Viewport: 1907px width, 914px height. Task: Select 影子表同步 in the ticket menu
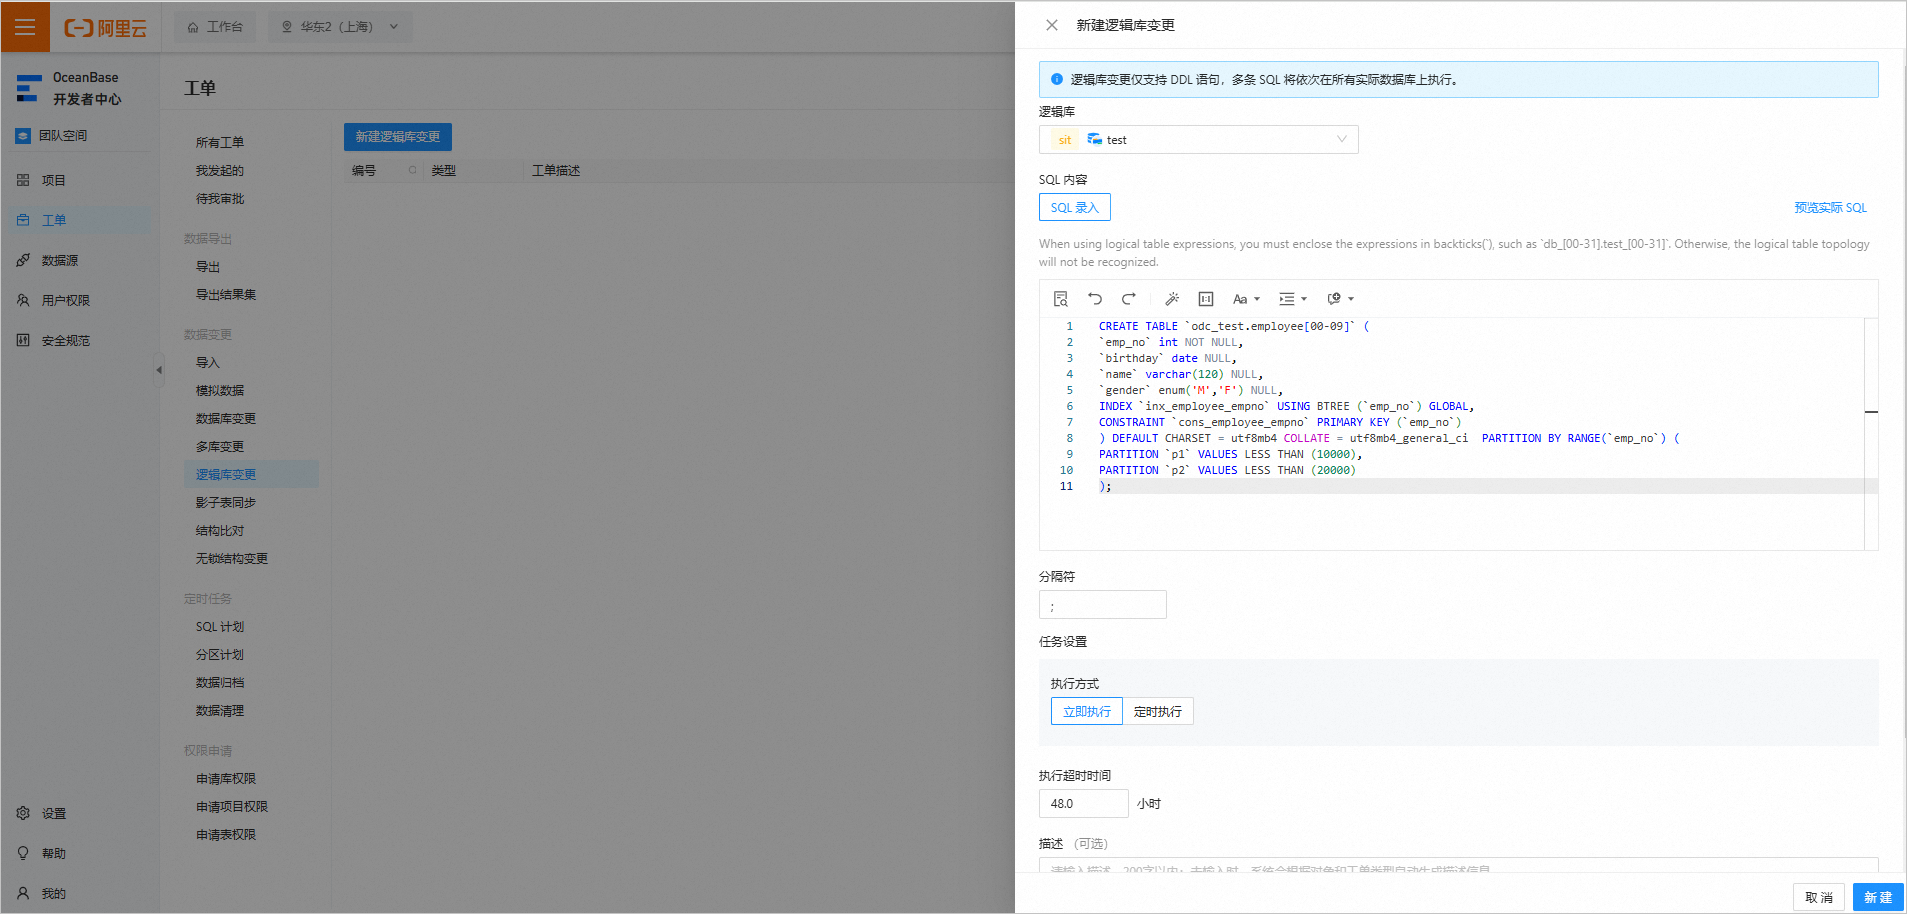pyautogui.click(x=226, y=503)
